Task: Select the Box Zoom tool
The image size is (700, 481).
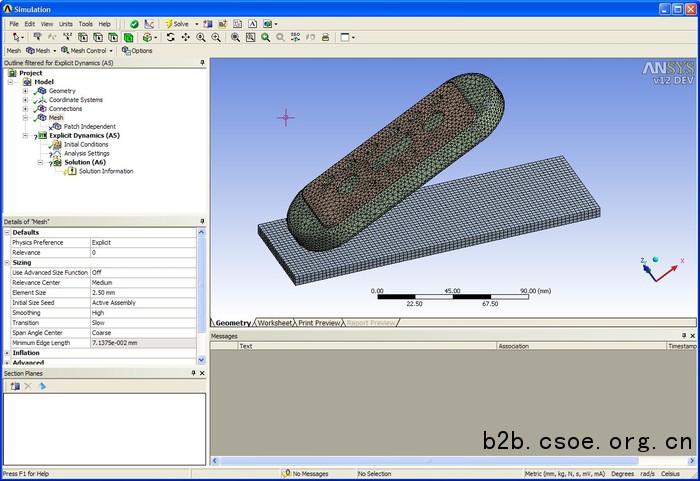Action: coord(250,37)
